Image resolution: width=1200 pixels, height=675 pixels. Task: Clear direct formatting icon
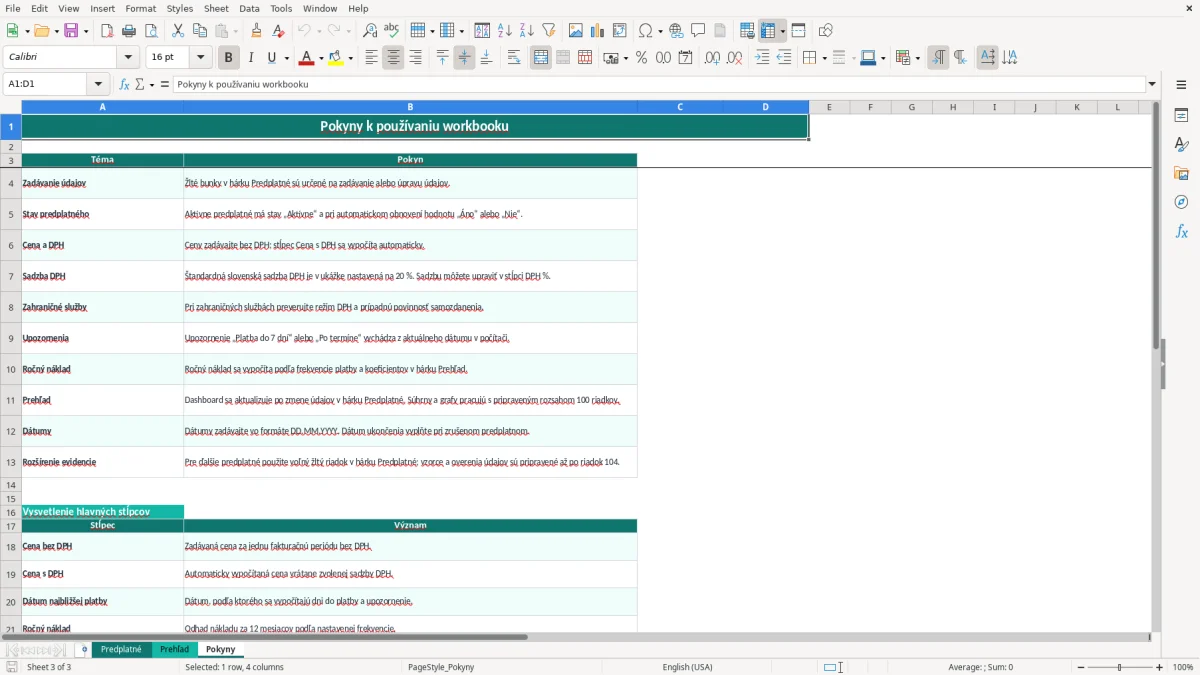(x=279, y=31)
